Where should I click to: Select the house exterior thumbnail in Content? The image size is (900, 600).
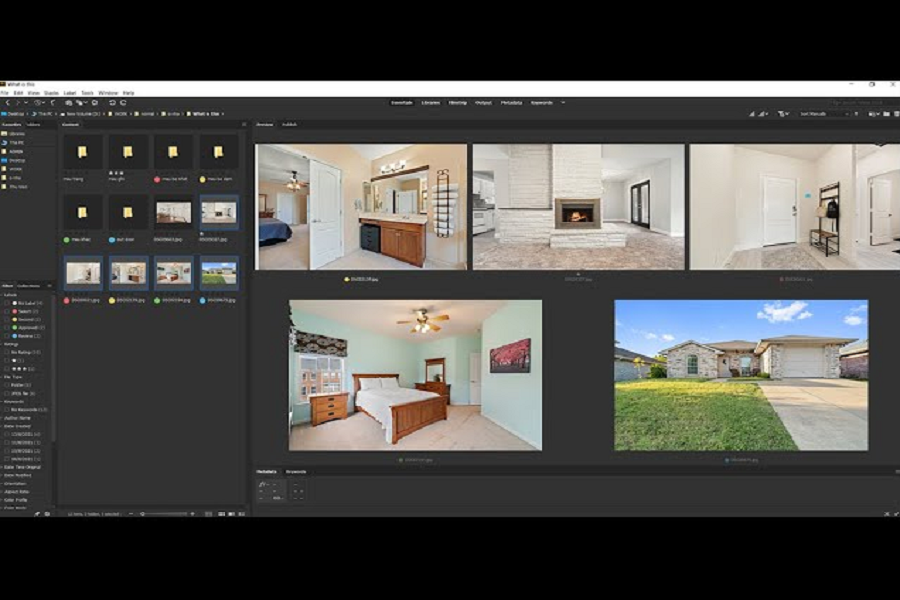pos(219,274)
